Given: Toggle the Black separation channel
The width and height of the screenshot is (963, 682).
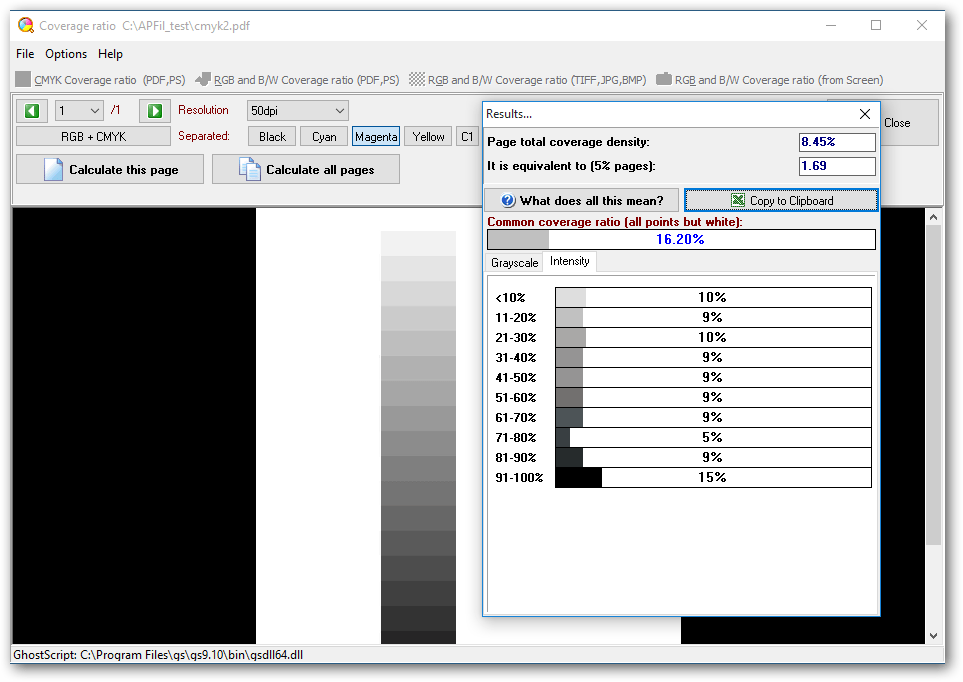Looking at the screenshot, I should click(x=271, y=136).
